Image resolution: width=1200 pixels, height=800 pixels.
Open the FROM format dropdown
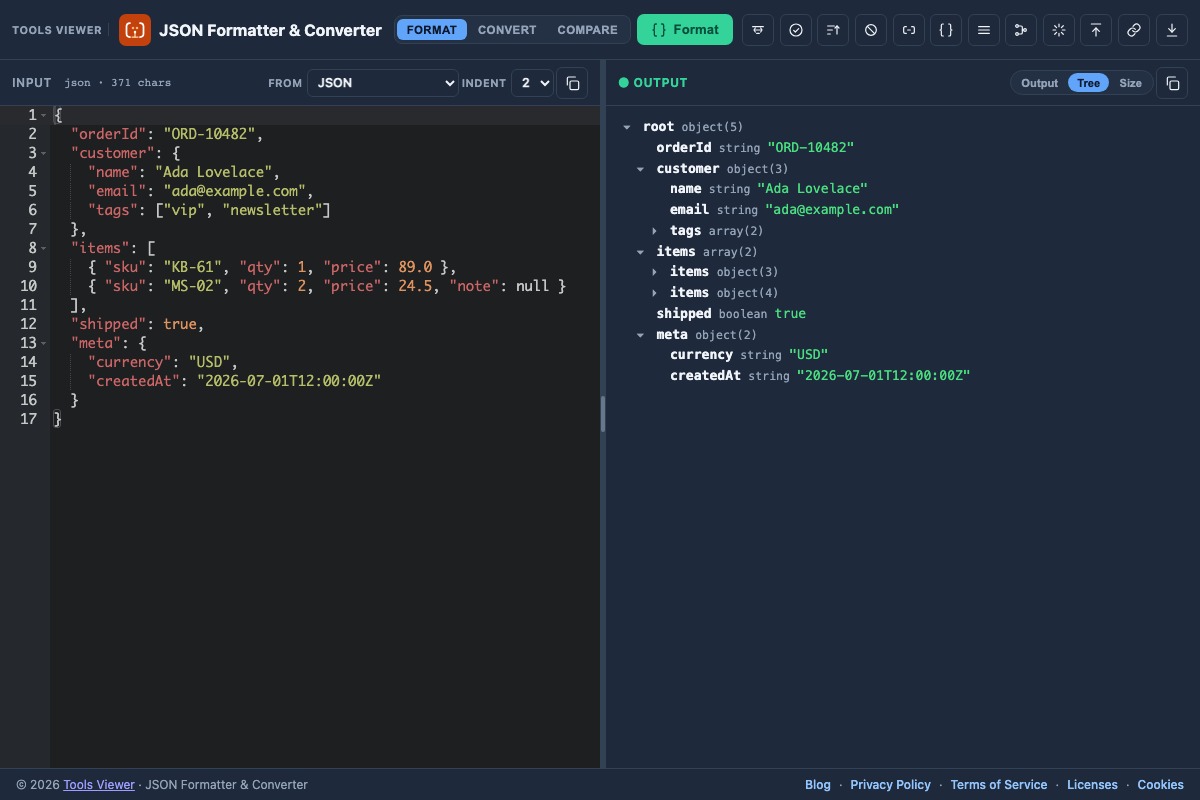383,83
